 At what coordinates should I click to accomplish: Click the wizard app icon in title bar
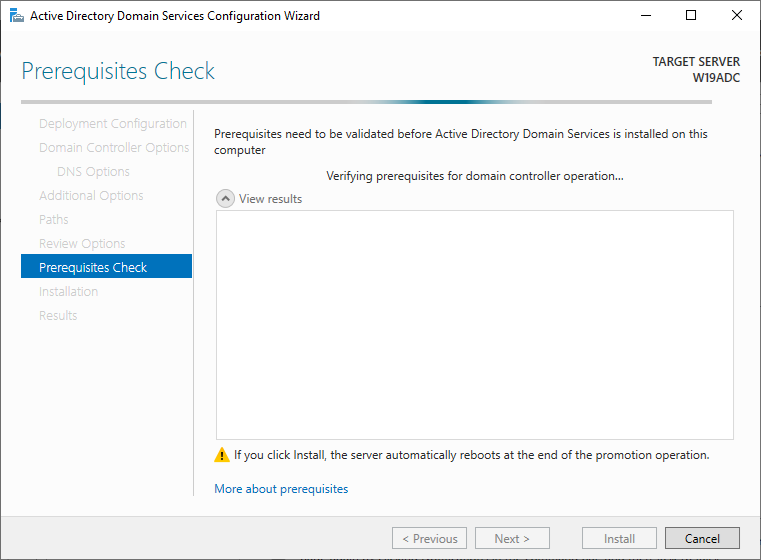pos(17,16)
